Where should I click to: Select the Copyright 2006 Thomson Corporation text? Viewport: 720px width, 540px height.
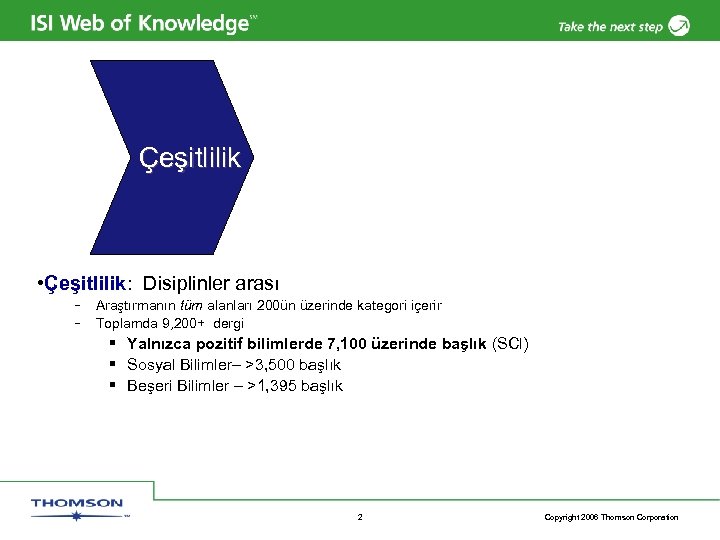coord(611,518)
